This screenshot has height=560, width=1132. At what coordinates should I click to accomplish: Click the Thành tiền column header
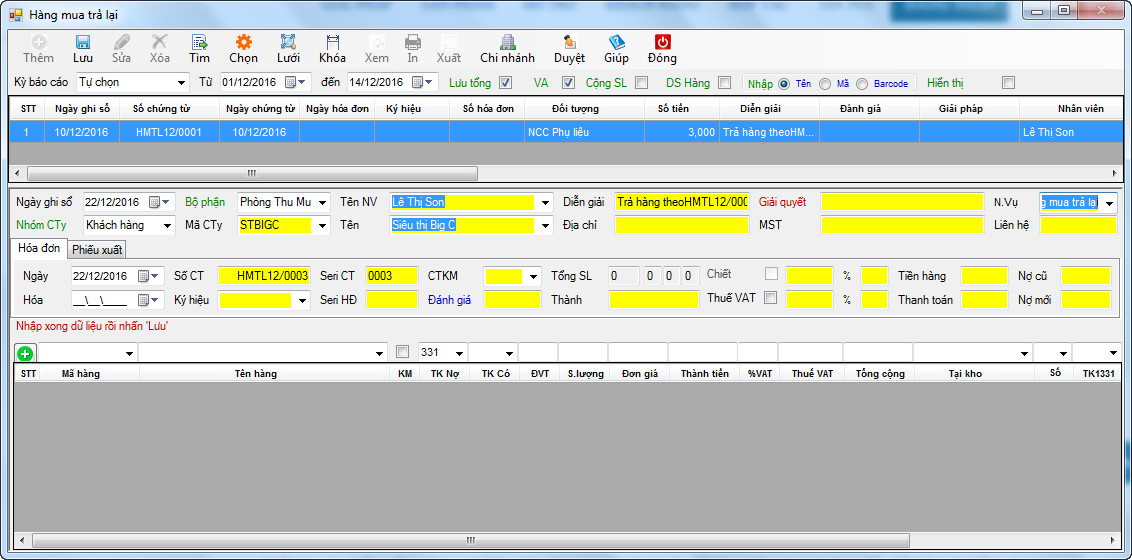click(705, 374)
